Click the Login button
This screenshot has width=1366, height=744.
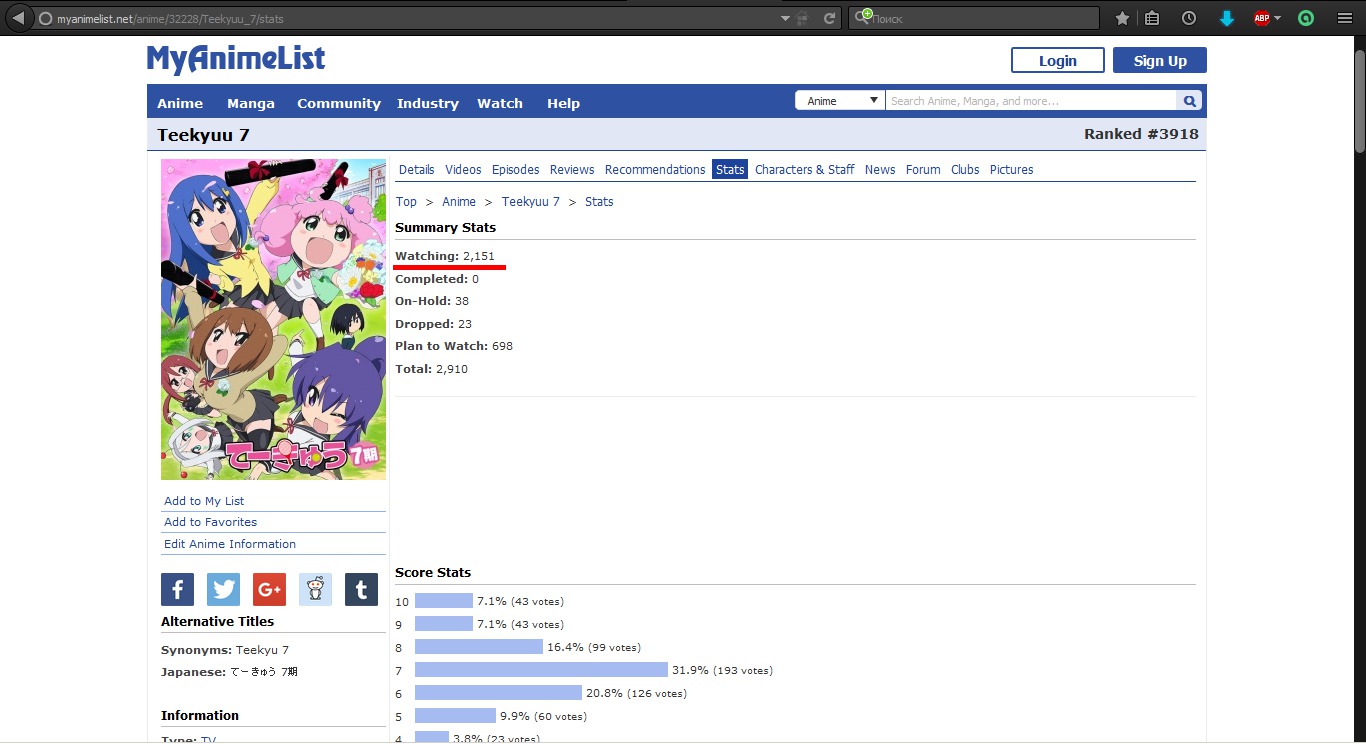[x=1057, y=61]
